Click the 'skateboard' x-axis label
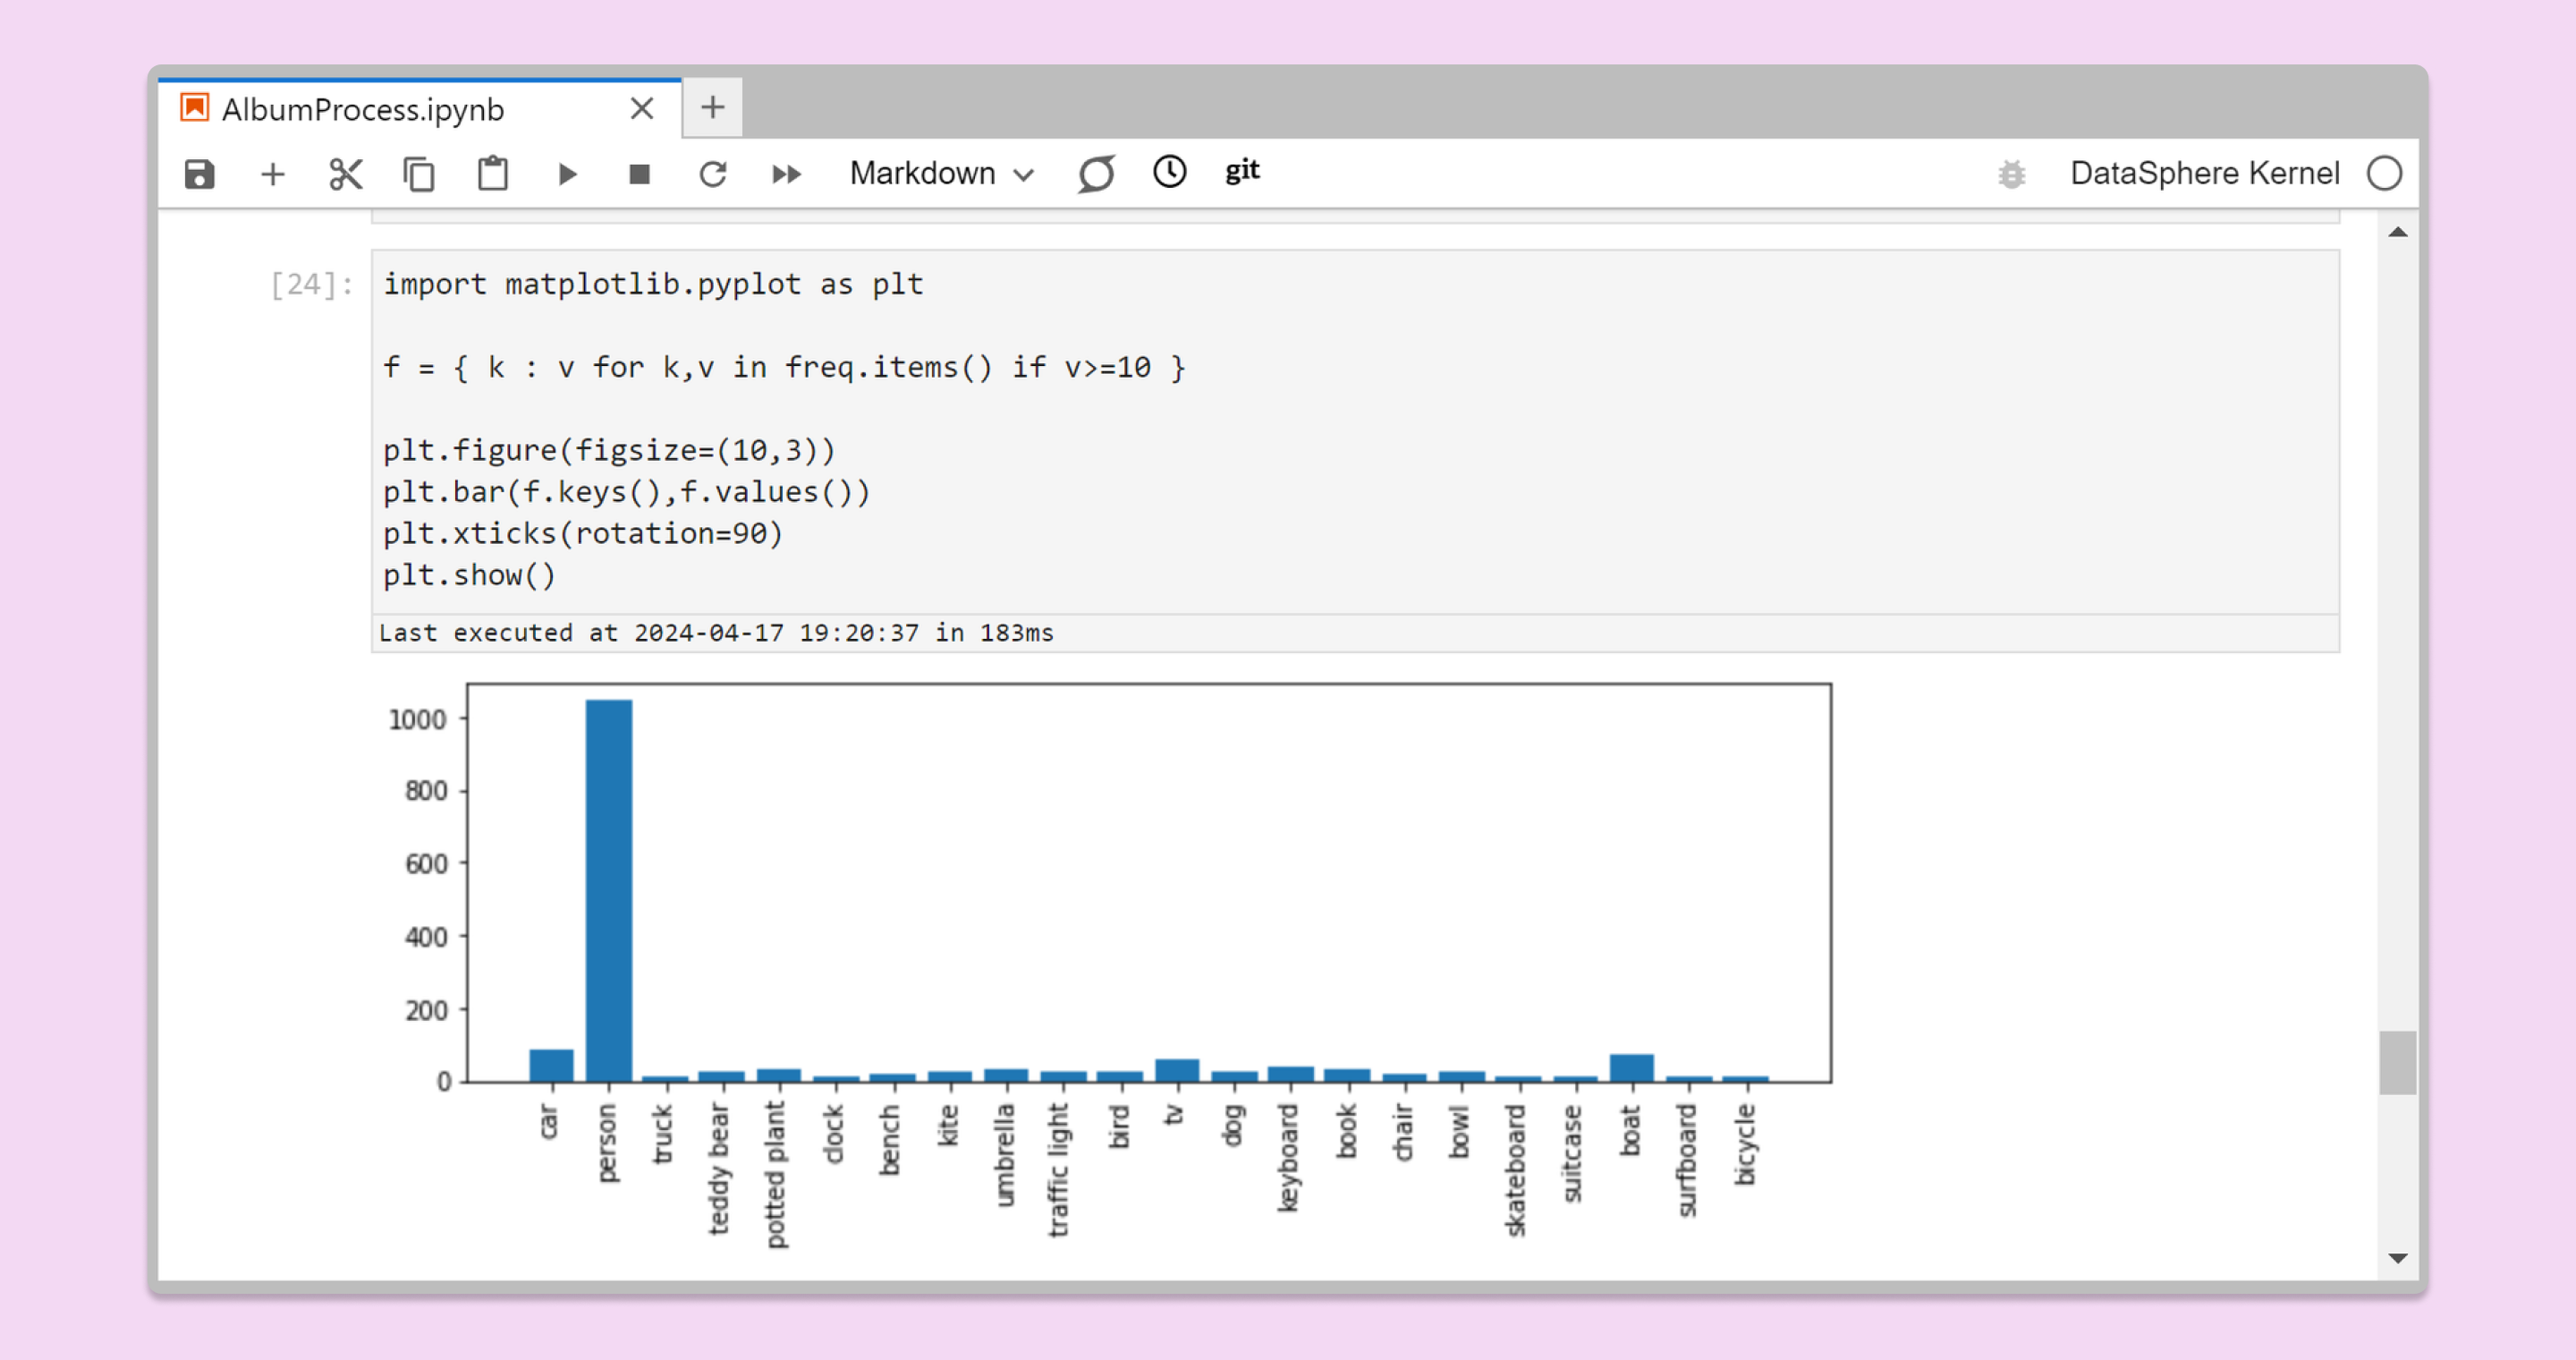2576x1360 pixels. coord(1517,1170)
